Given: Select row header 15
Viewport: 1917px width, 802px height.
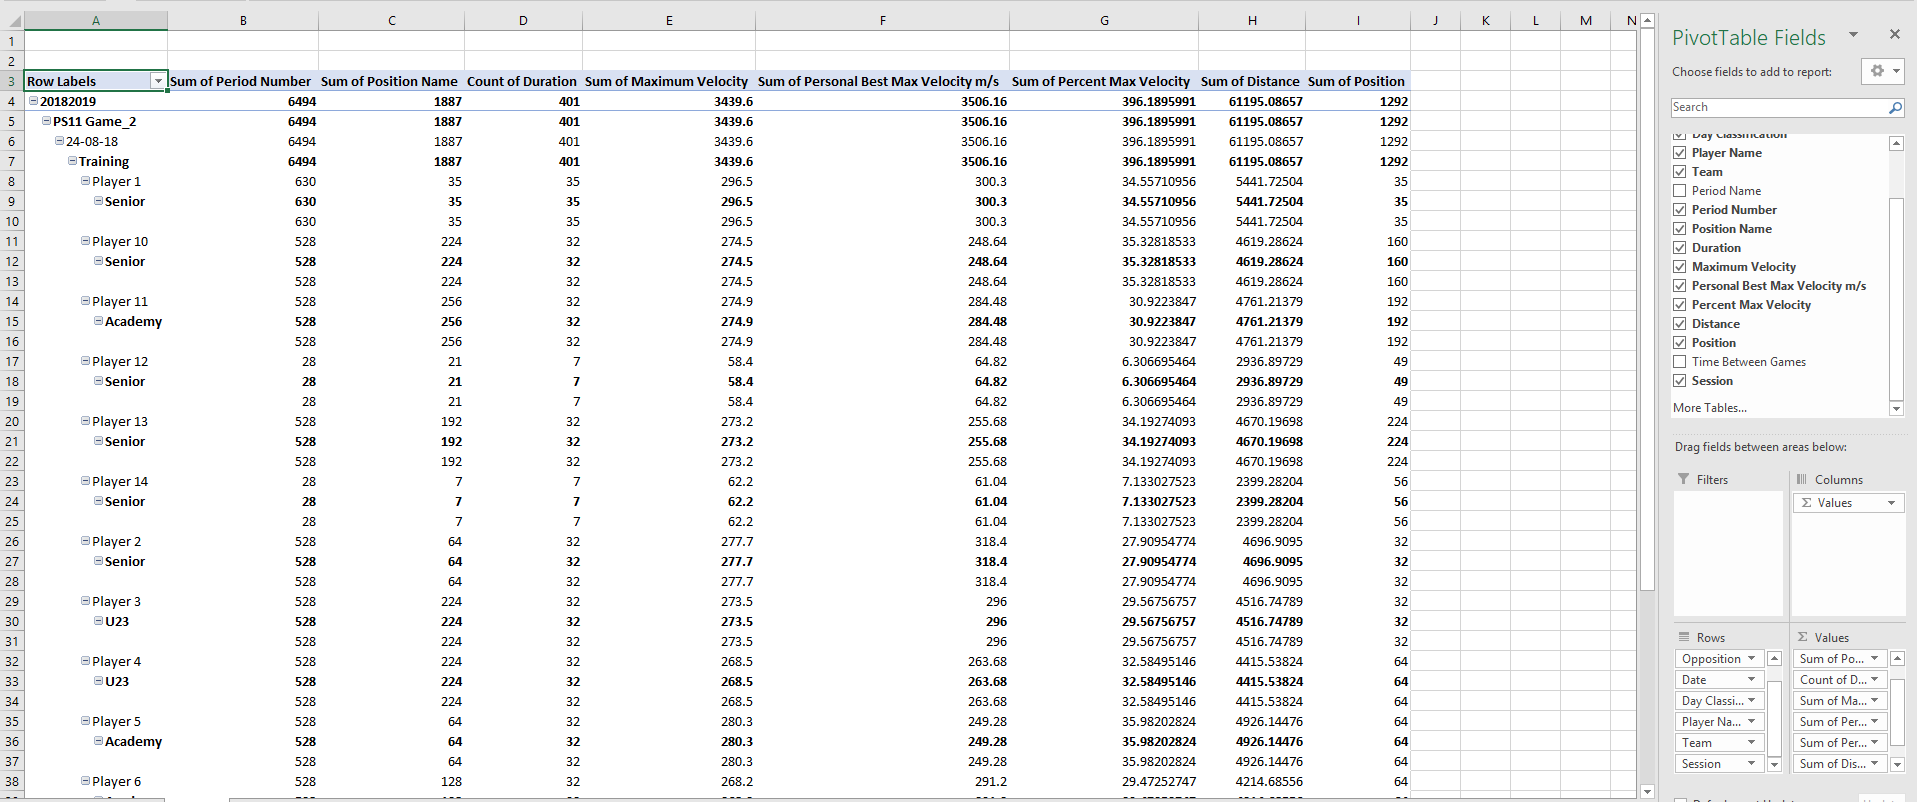Looking at the screenshot, I should [x=12, y=321].
